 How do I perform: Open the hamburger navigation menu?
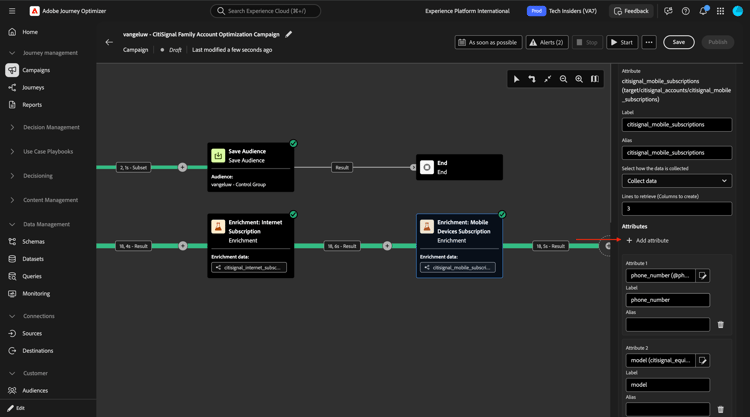tap(12, 11)
